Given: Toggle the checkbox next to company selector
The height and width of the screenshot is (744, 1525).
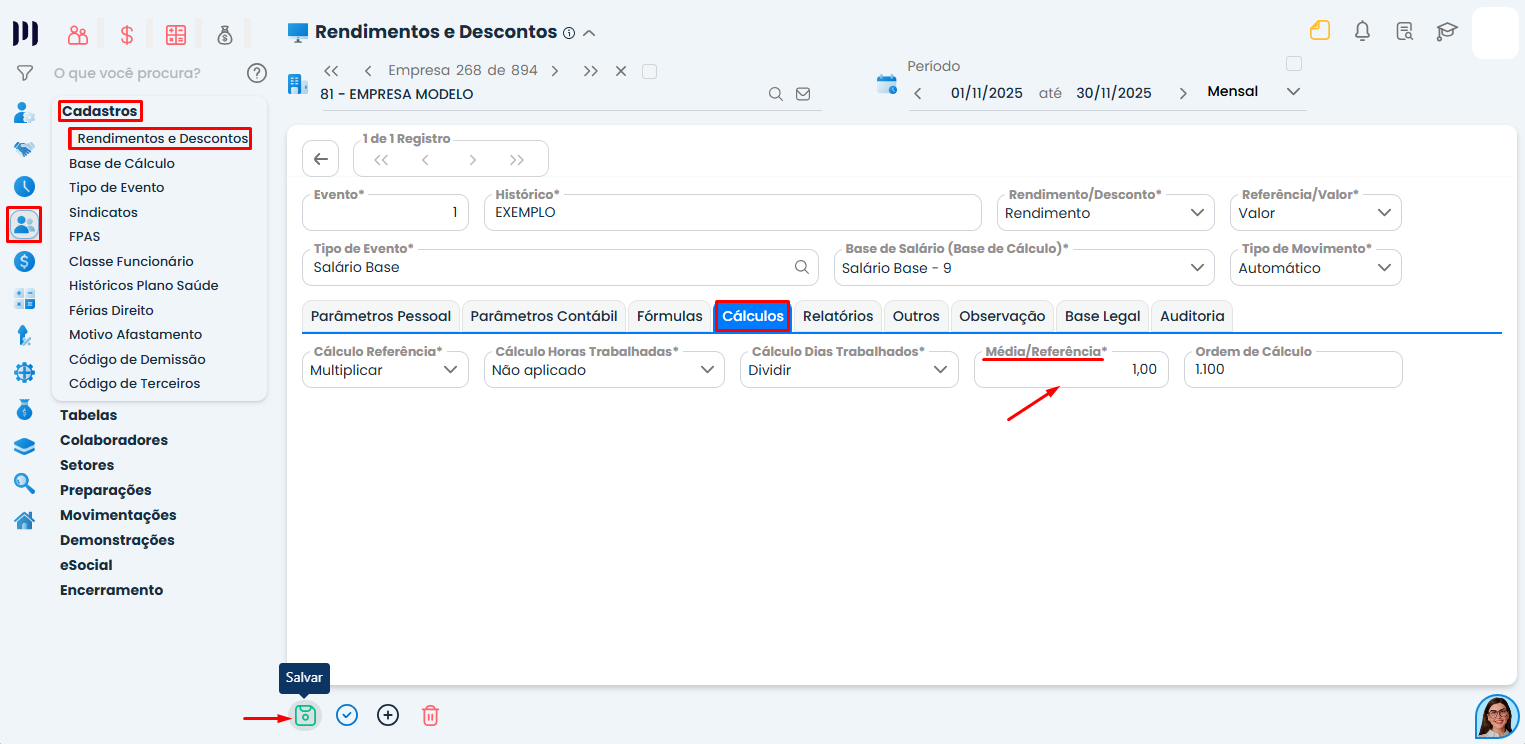Looking at the screenshot, I should pos(649,71).
